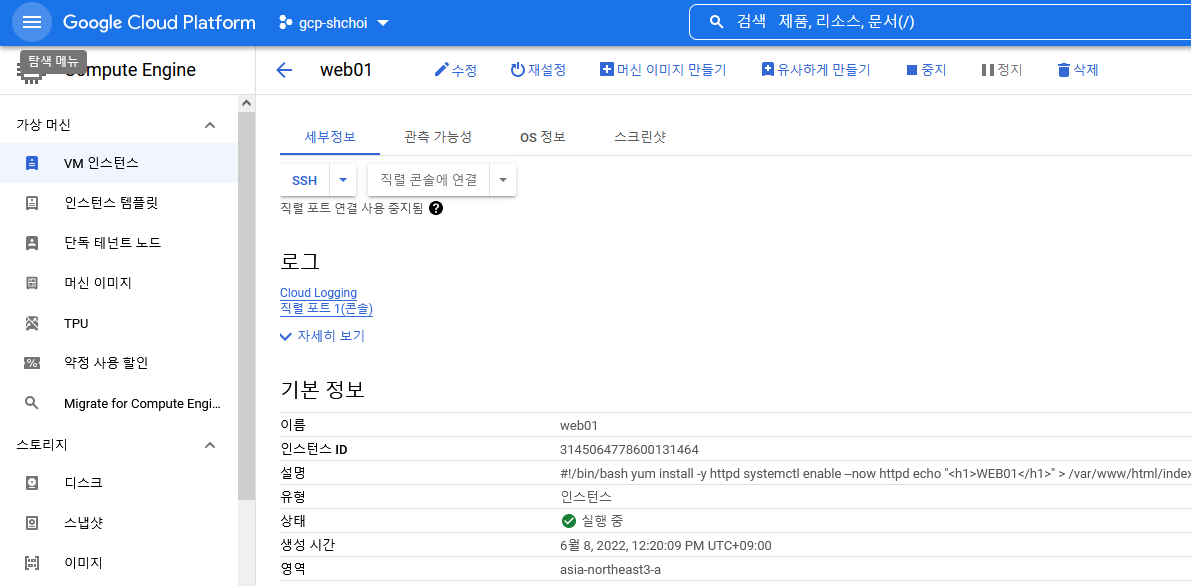This screenshot has width=1191, height=586.
Task: Click the description startup script text
Action: 875,474
